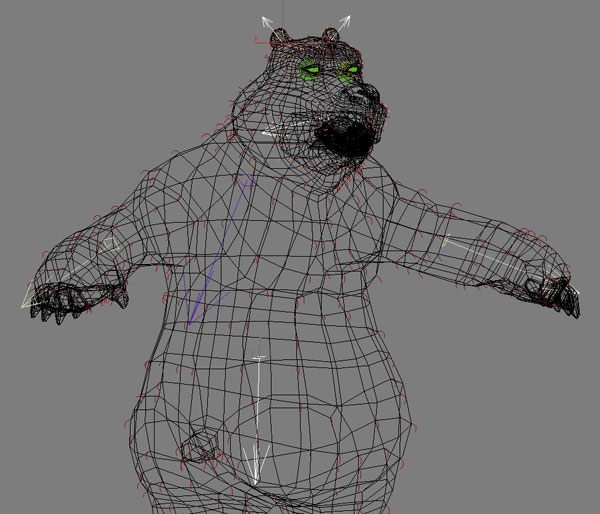Image resolution: width=600 pixels, height=514 pixels.
Task: Select the bear's green eye on the left
Action: [x=311, y=69]
